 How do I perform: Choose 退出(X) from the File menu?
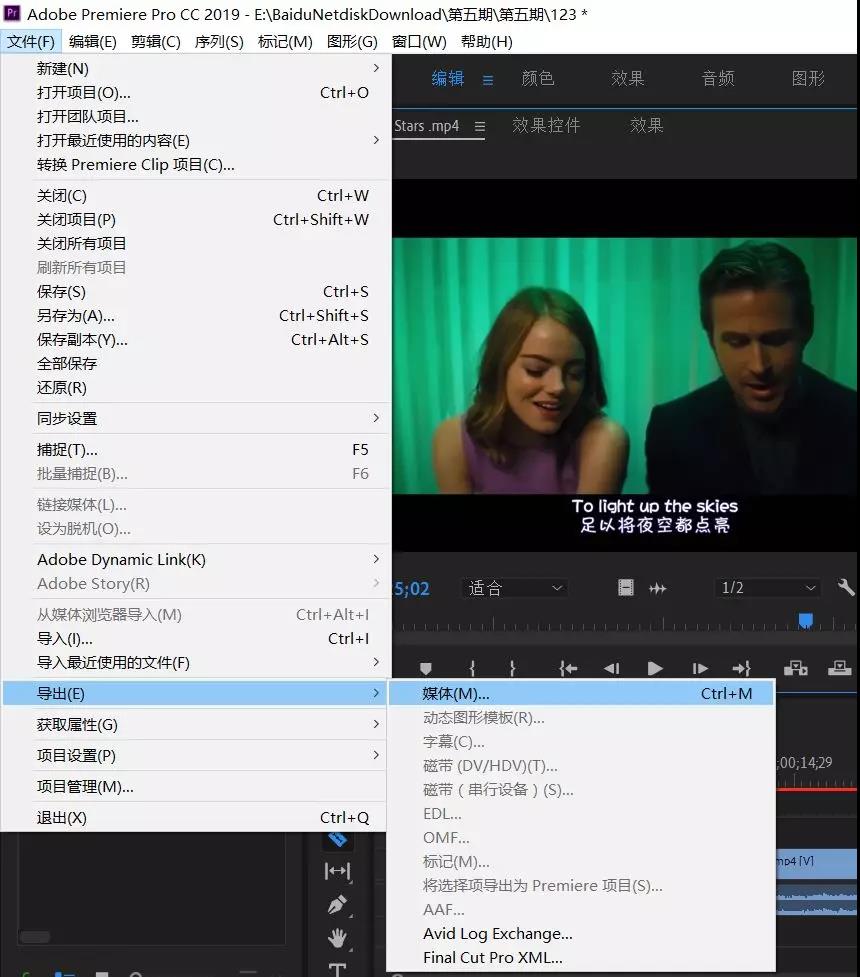pos(196,817)
